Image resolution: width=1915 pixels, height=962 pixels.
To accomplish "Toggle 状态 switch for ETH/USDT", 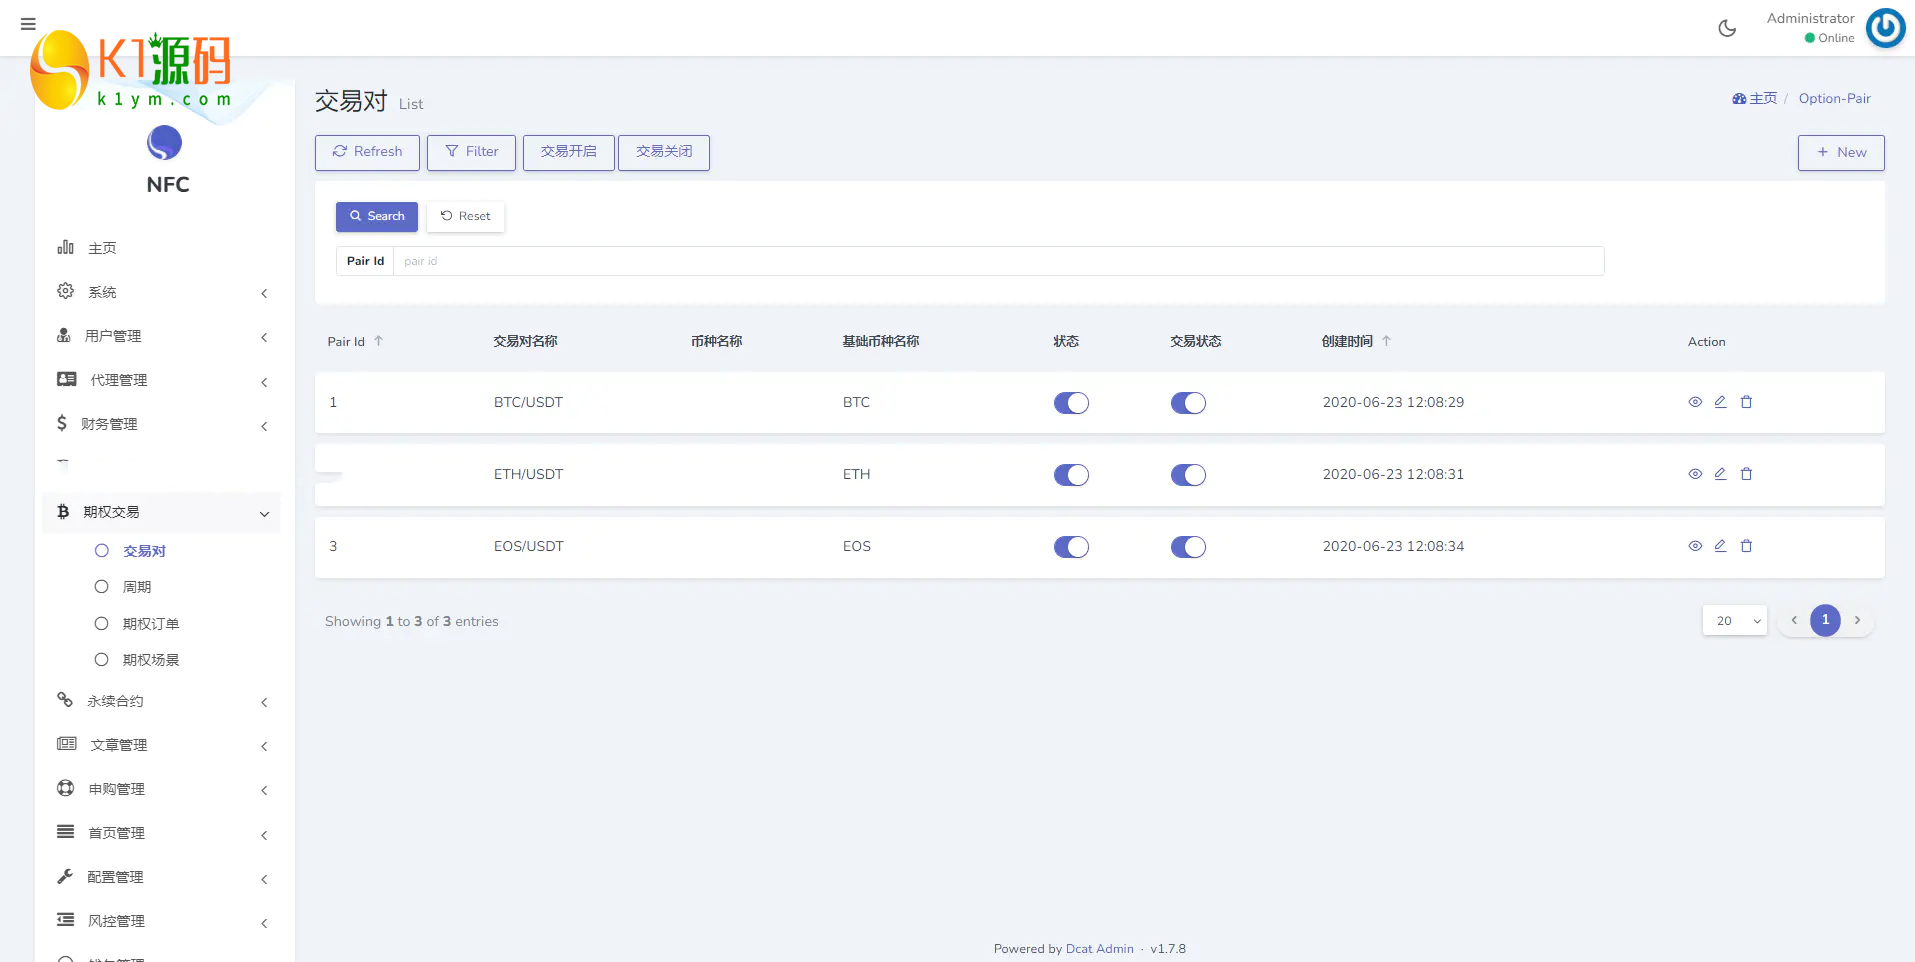I will (x=1071, y=475).
